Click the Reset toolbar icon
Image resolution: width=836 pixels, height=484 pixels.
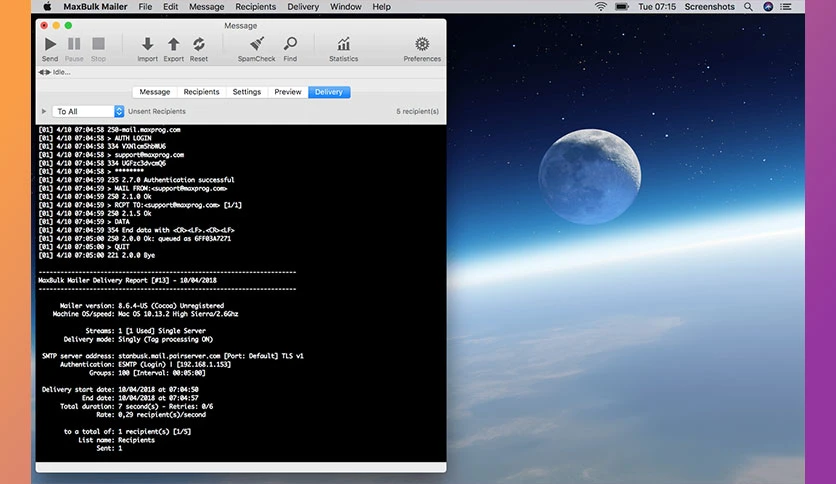pyautogui.click(x=199, y=44)
